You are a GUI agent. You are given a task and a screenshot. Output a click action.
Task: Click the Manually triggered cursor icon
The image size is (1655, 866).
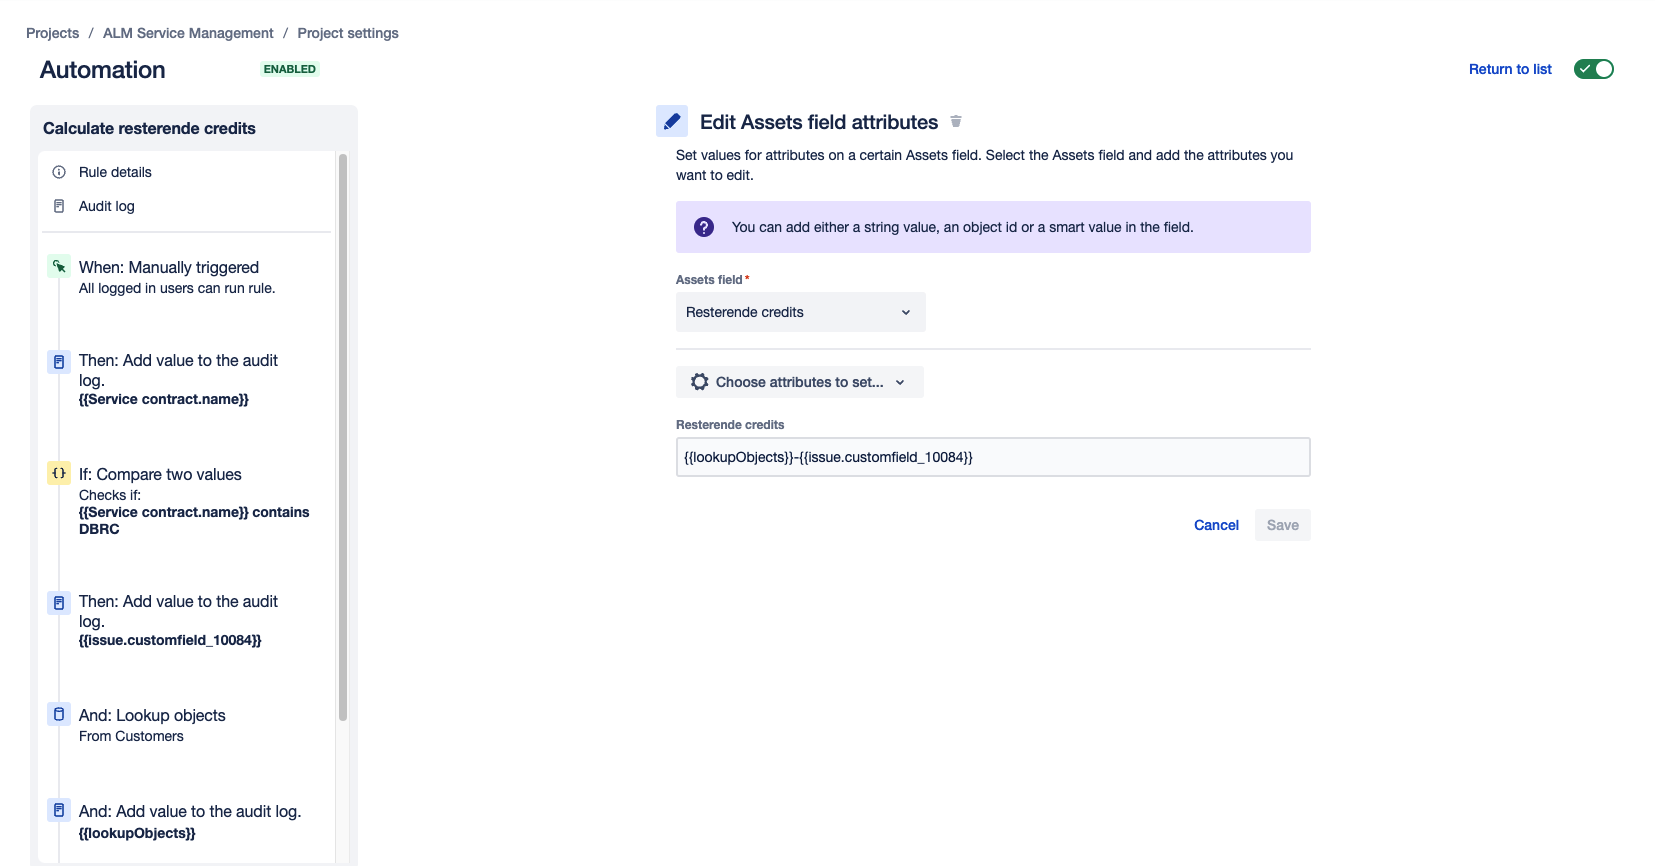pos(59,267)
